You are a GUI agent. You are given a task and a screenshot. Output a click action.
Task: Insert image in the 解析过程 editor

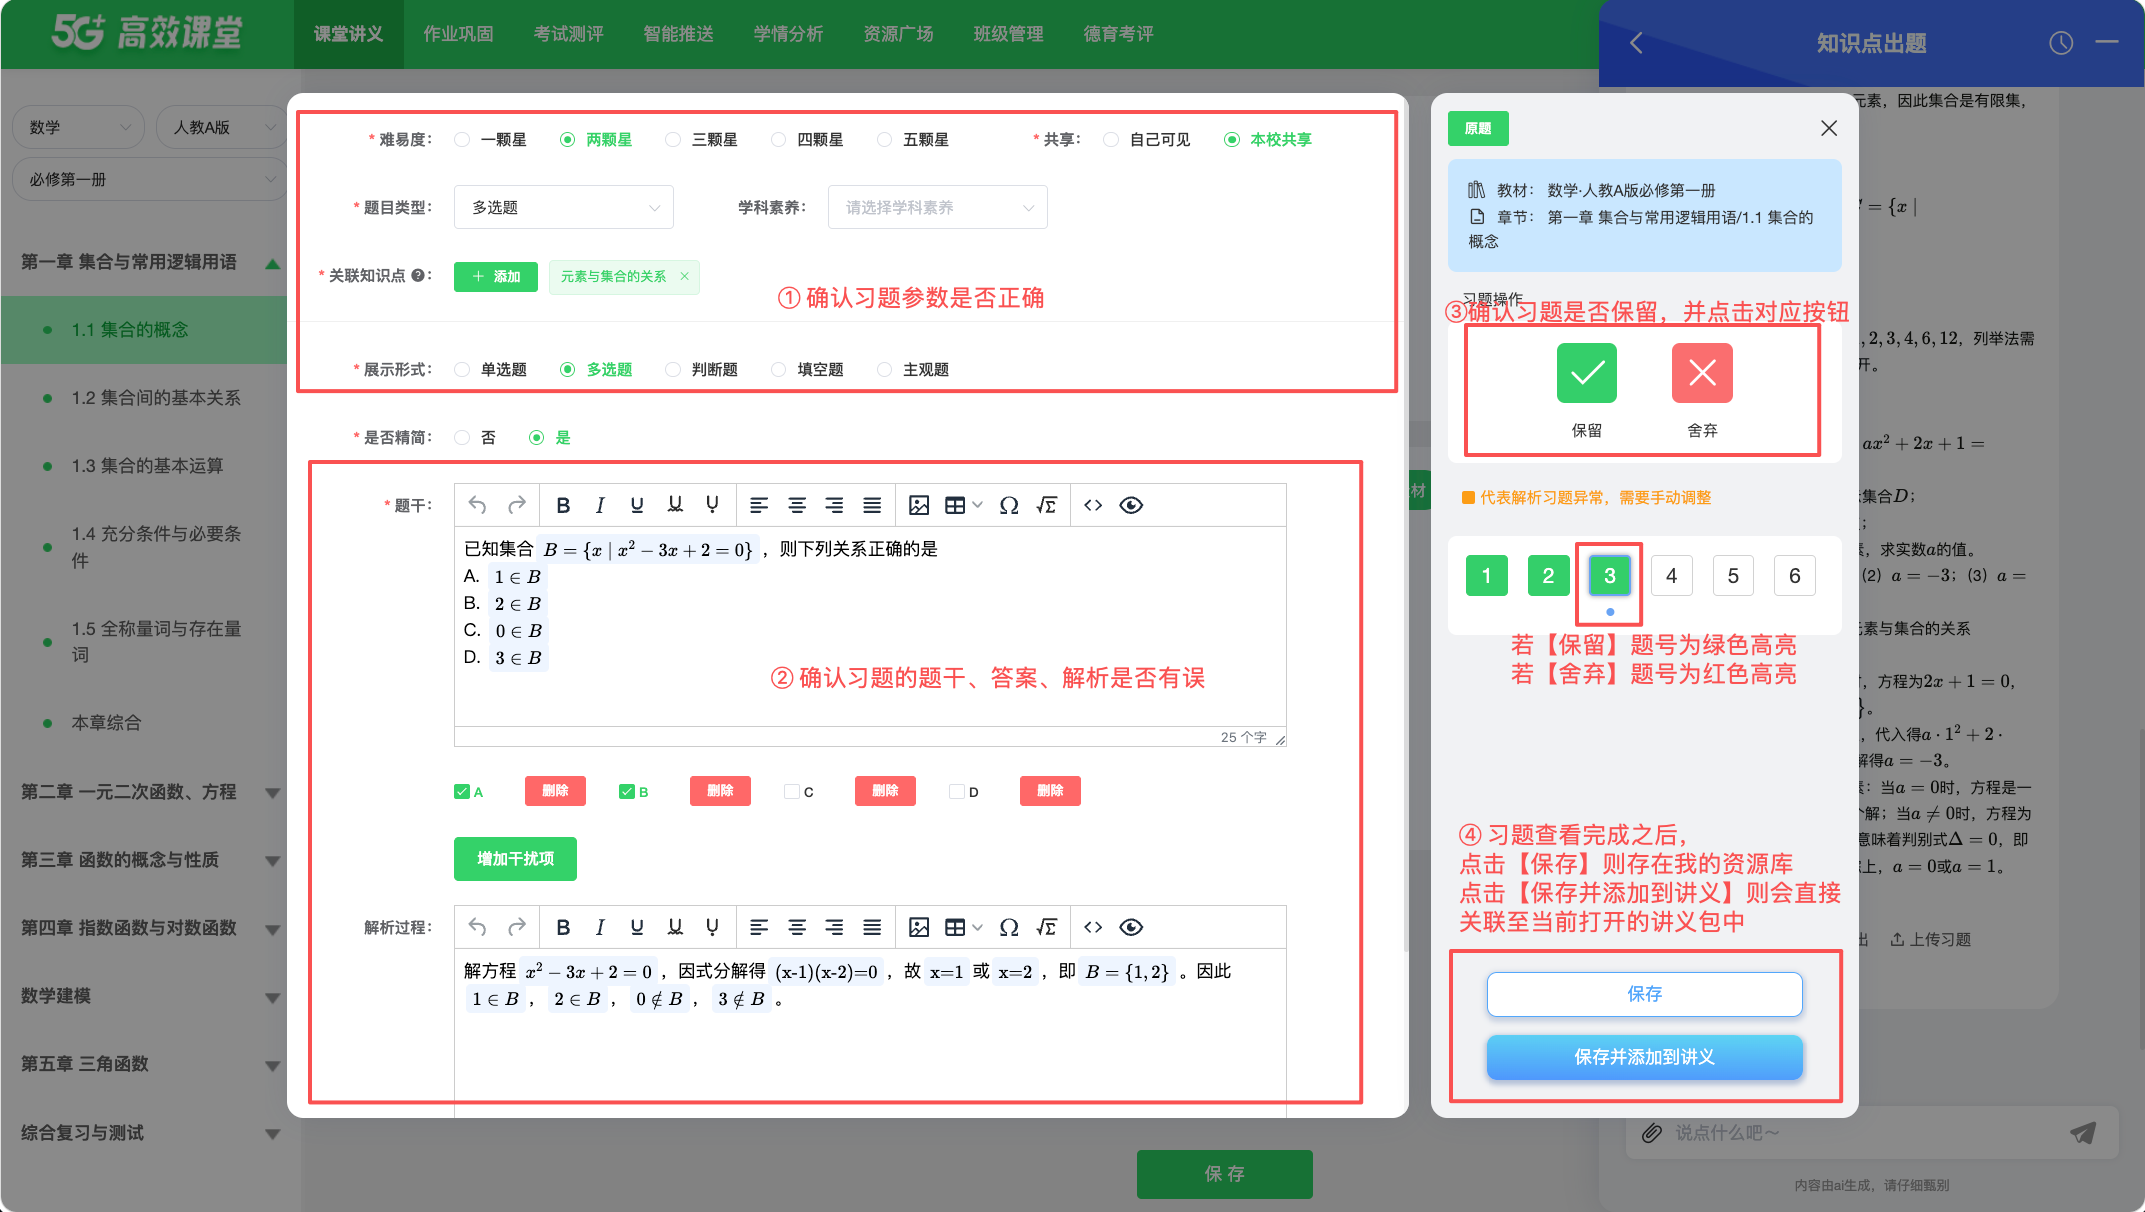coord(919,927)
